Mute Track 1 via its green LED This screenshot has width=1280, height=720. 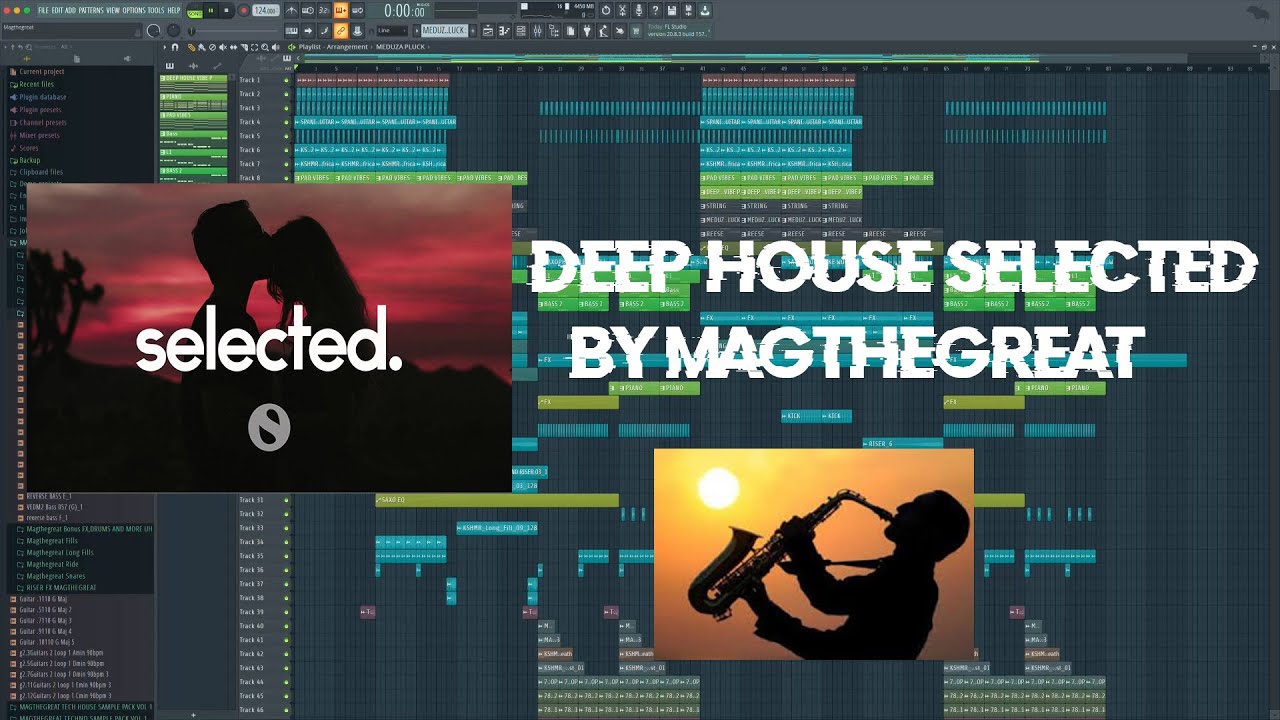coord(286,80)
